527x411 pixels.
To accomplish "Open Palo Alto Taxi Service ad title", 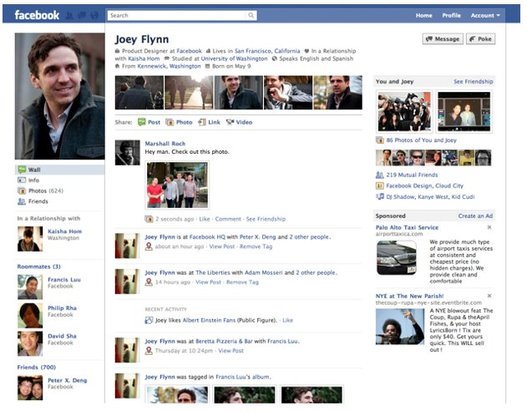I will coord(407,228).
